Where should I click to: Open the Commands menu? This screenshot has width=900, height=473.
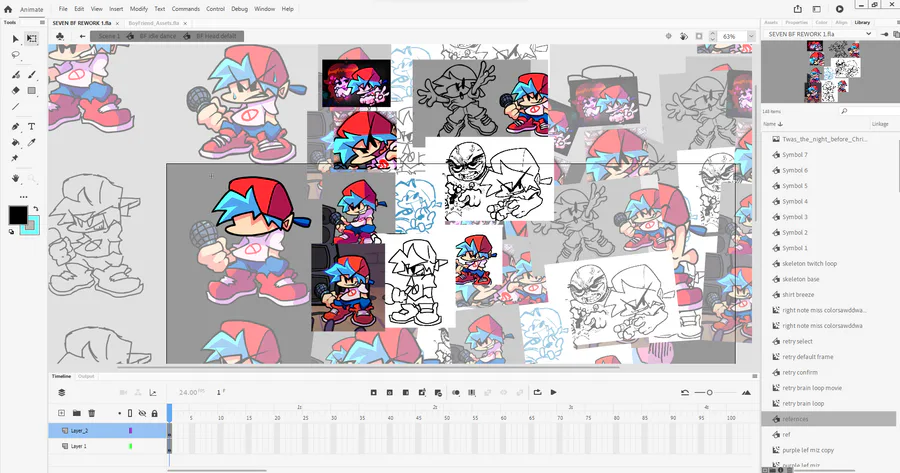click(185, 9)
